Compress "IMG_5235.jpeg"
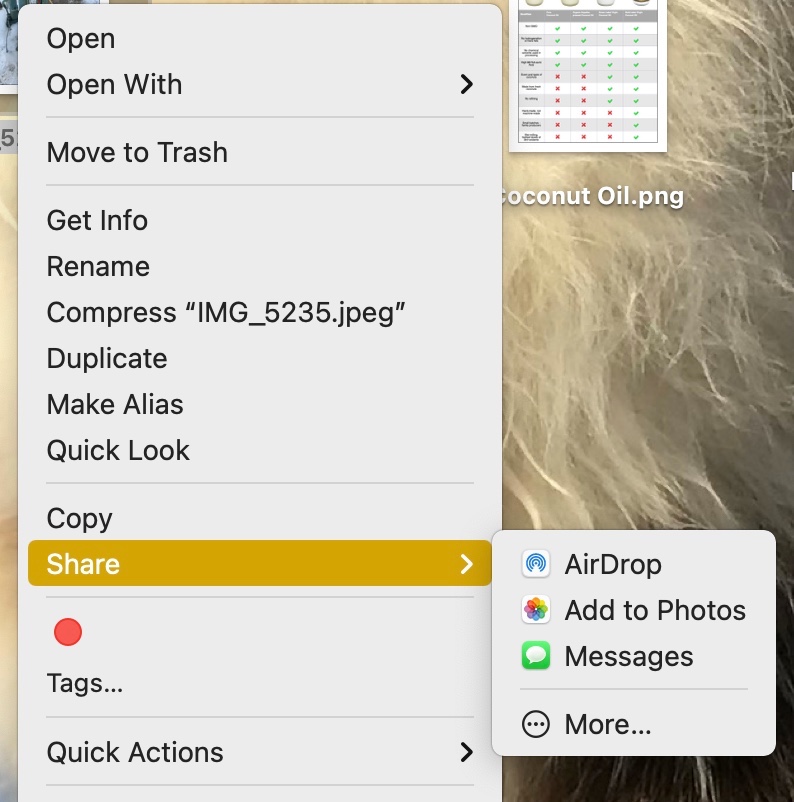The height and width of the screenshot is (802, 794). click(x=226, y=312)
